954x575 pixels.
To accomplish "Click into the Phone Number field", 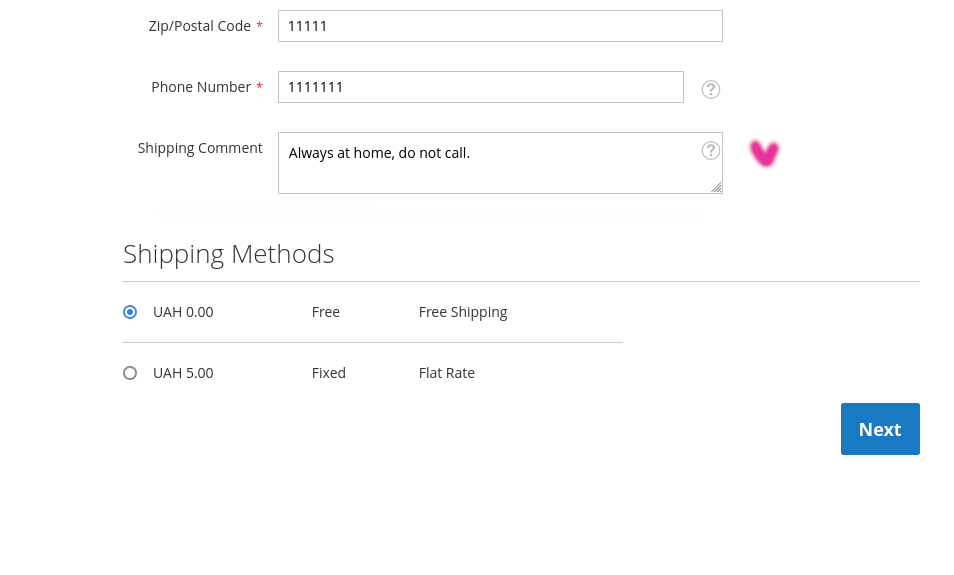I will (480, 87).
